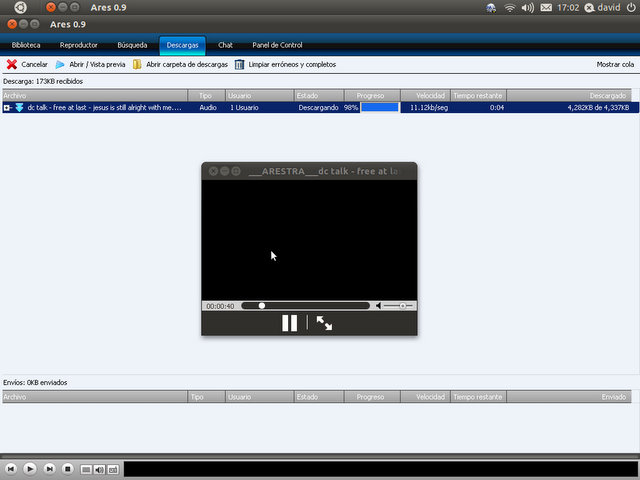640x480 pixels.
Task: Click the Descargando status cell
Action: tap(318, 108)
